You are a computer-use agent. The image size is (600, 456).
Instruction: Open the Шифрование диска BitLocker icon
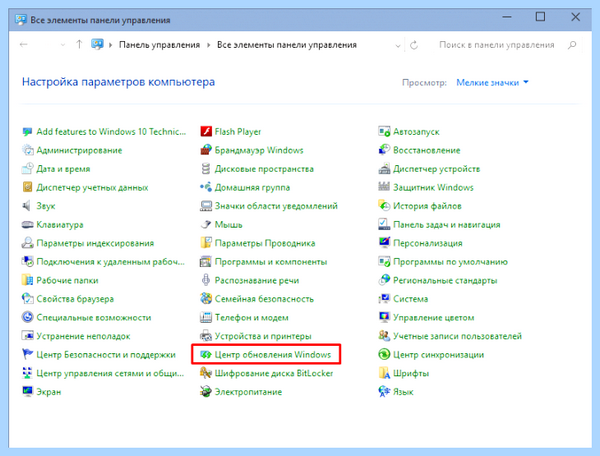coord(206,373)
